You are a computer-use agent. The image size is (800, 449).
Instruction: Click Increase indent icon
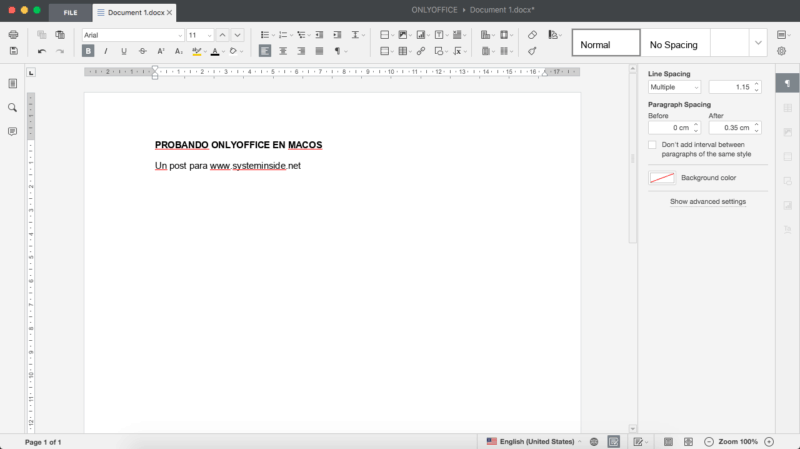coord(337,35)
